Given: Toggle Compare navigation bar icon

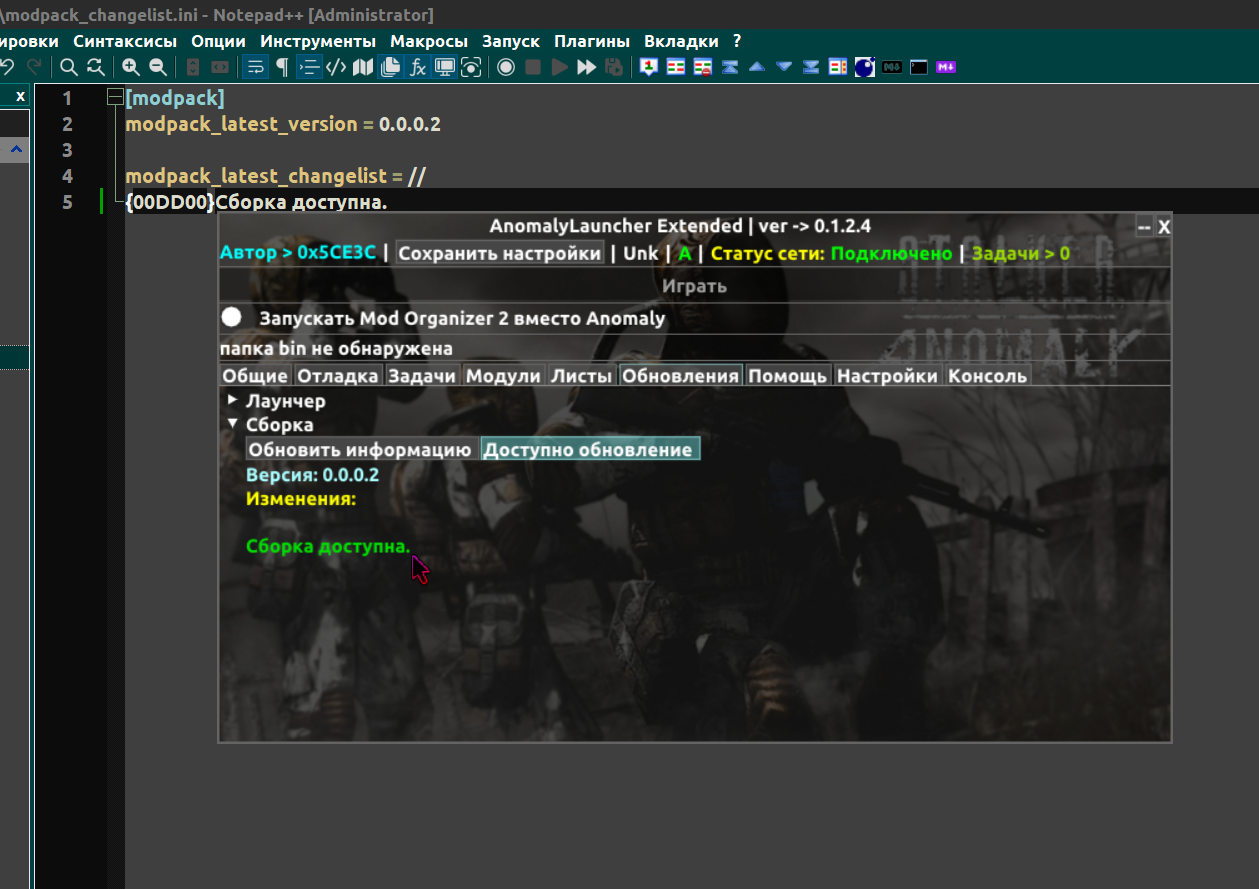Looking at the screenshot, I should coord(838,67).
